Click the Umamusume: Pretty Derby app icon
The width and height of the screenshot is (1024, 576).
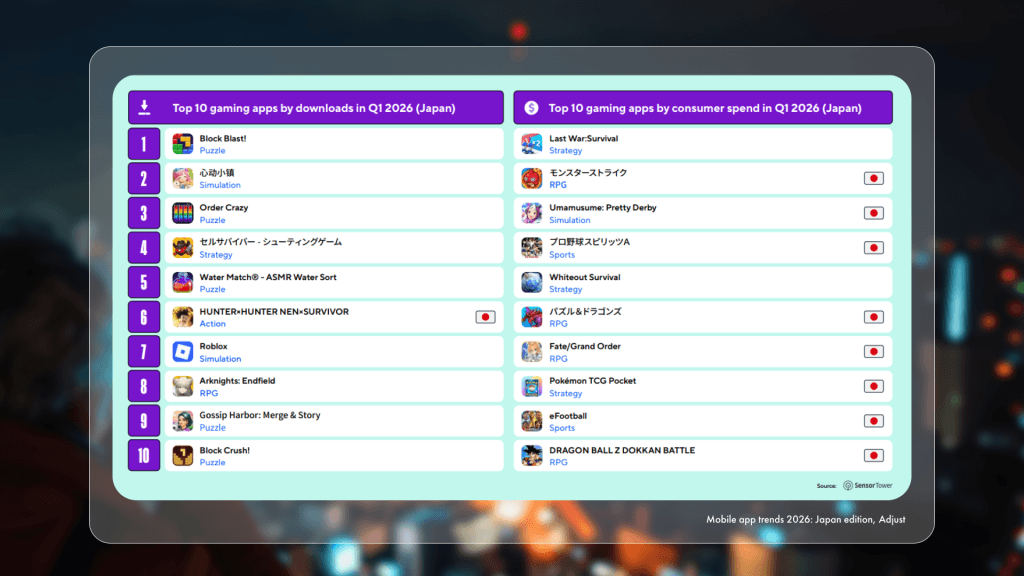532,213
